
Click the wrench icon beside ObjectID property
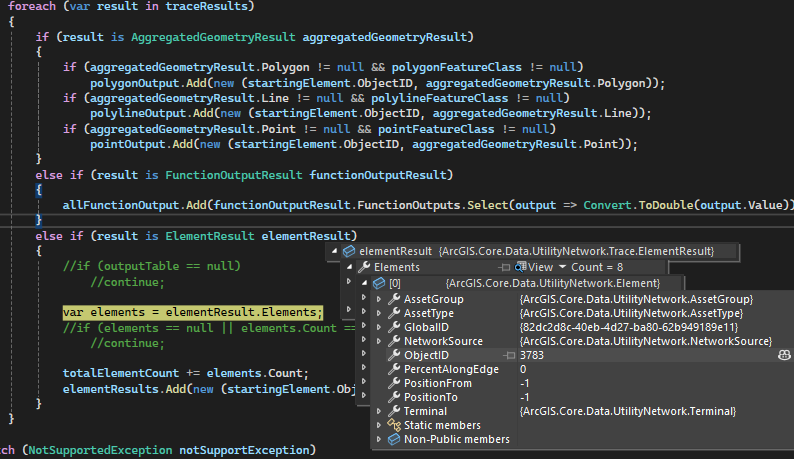pos(394,355)
